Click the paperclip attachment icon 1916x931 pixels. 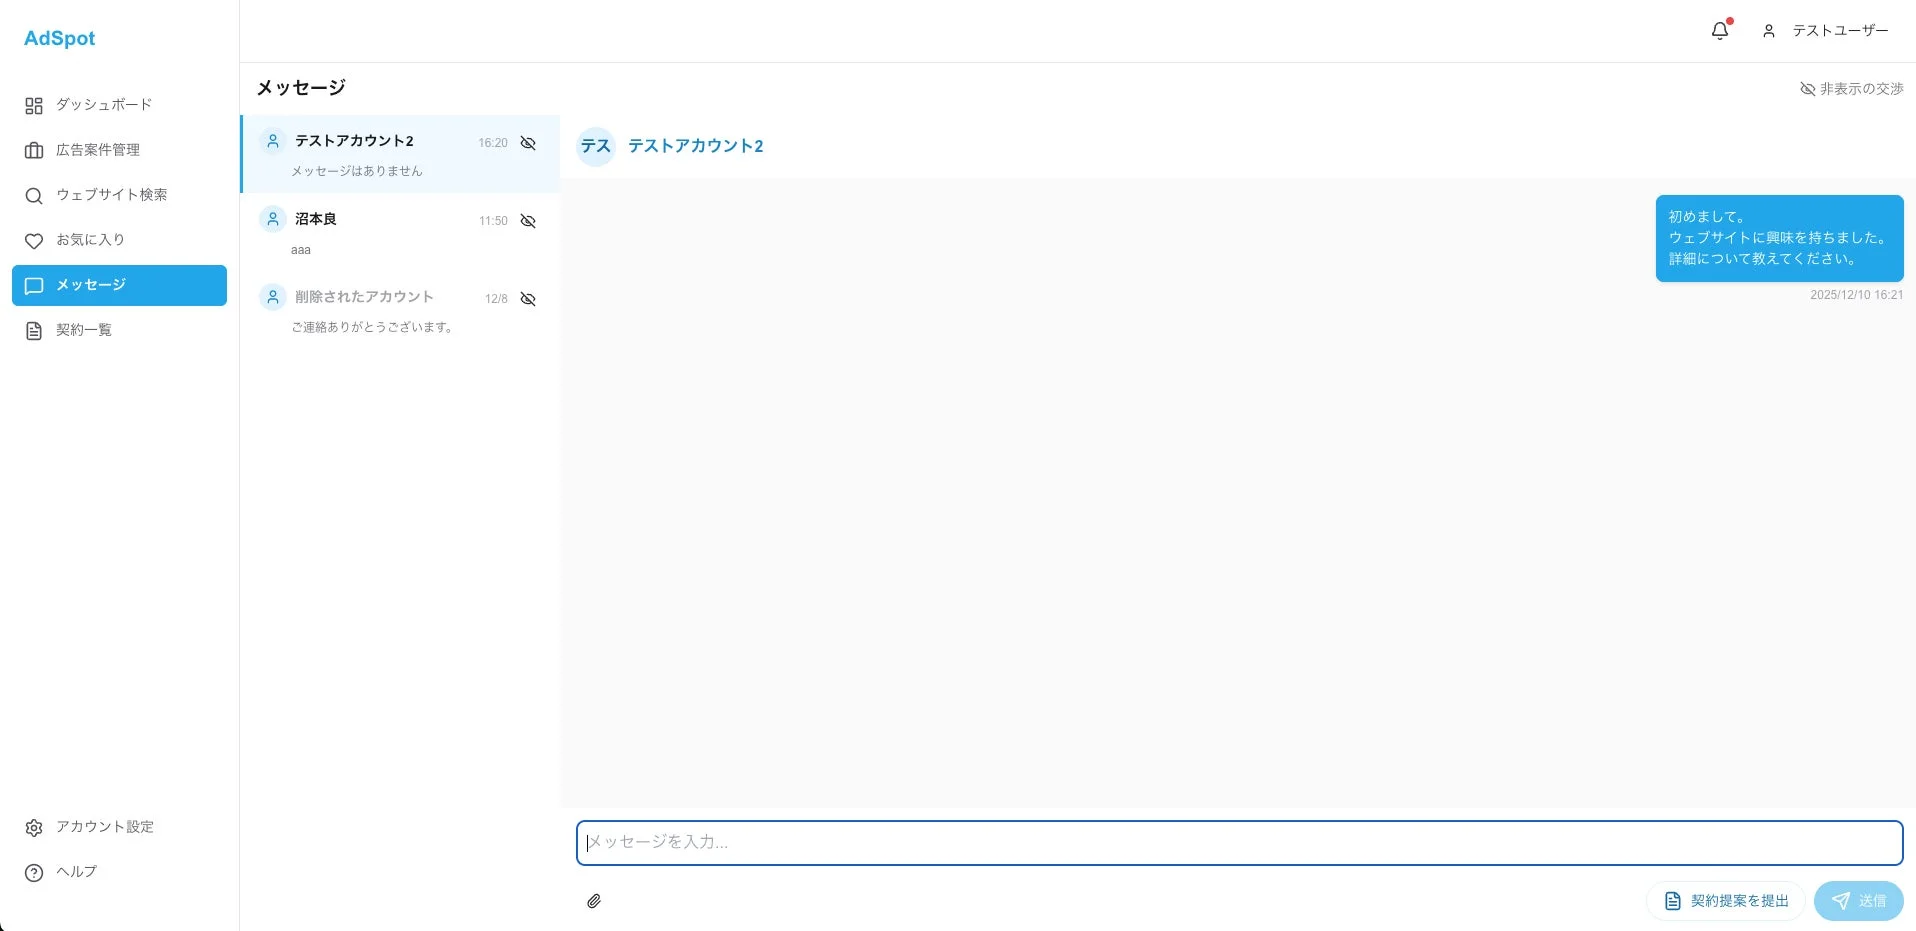coord(594,901)
